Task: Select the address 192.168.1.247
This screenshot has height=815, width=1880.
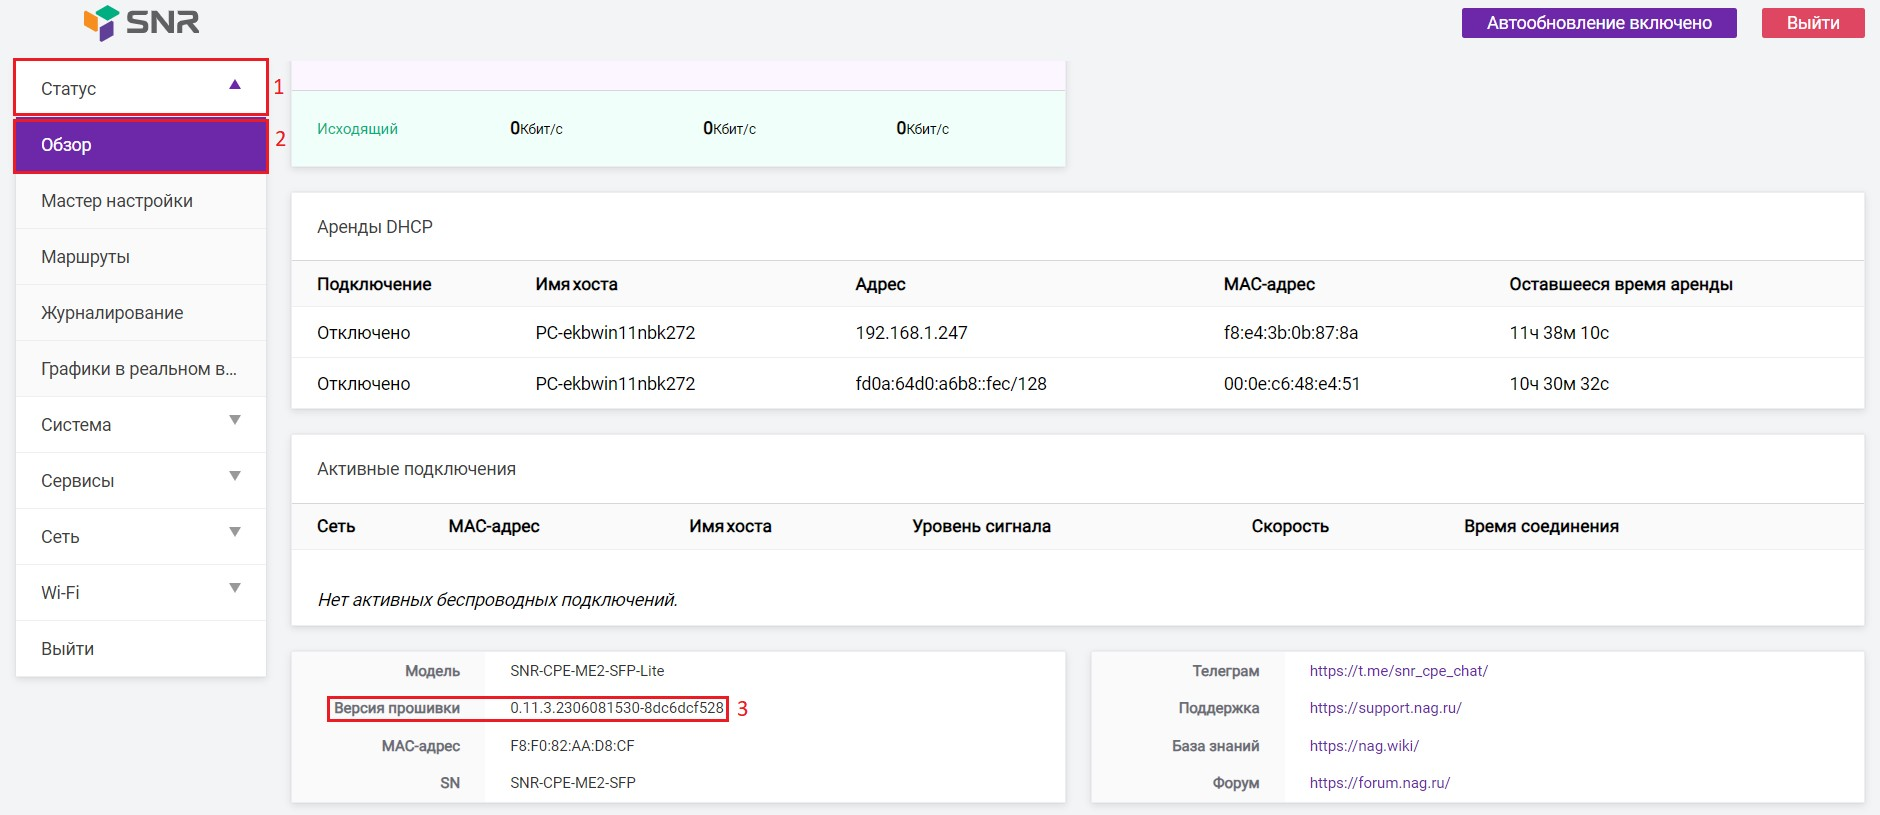Action: click(x=911, y=333)
